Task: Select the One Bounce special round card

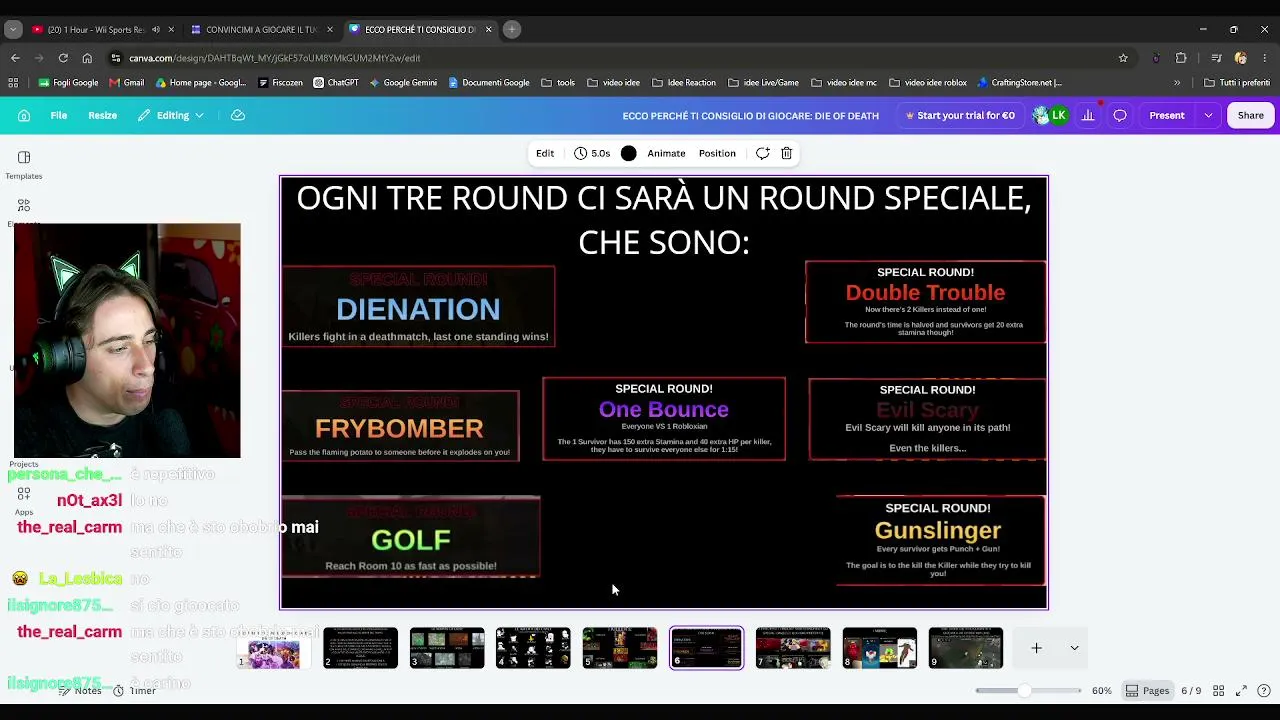Action: pos(664,419)
